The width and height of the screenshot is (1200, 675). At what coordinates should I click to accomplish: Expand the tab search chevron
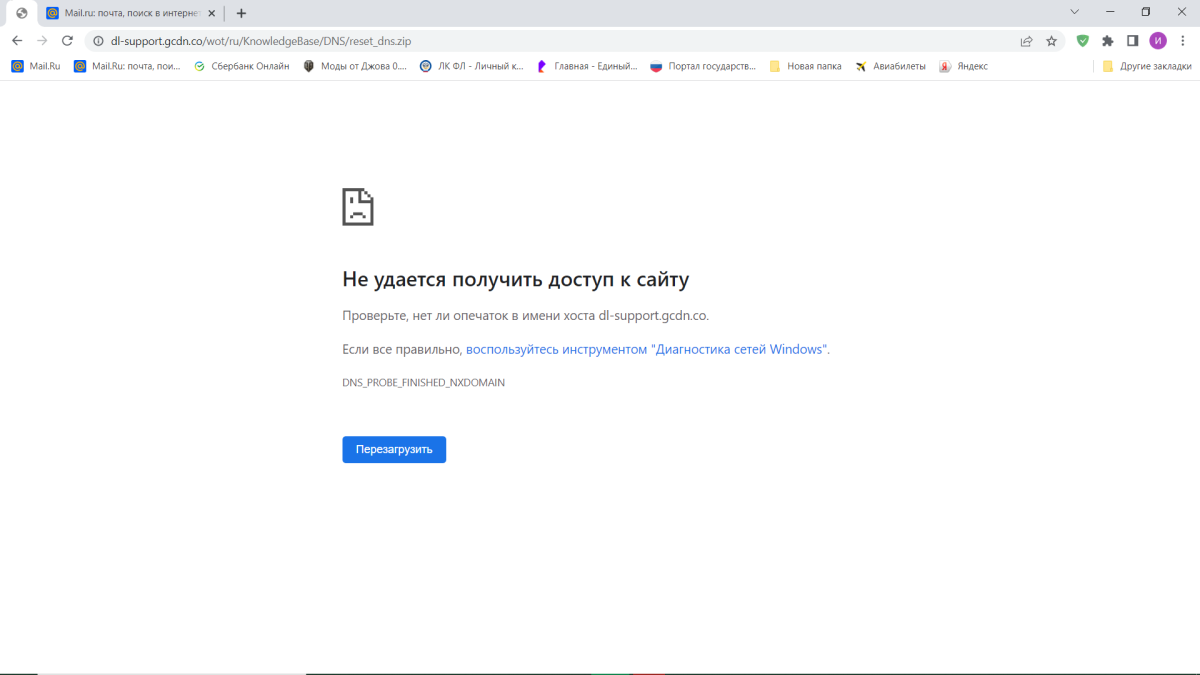coord(1075,12)
